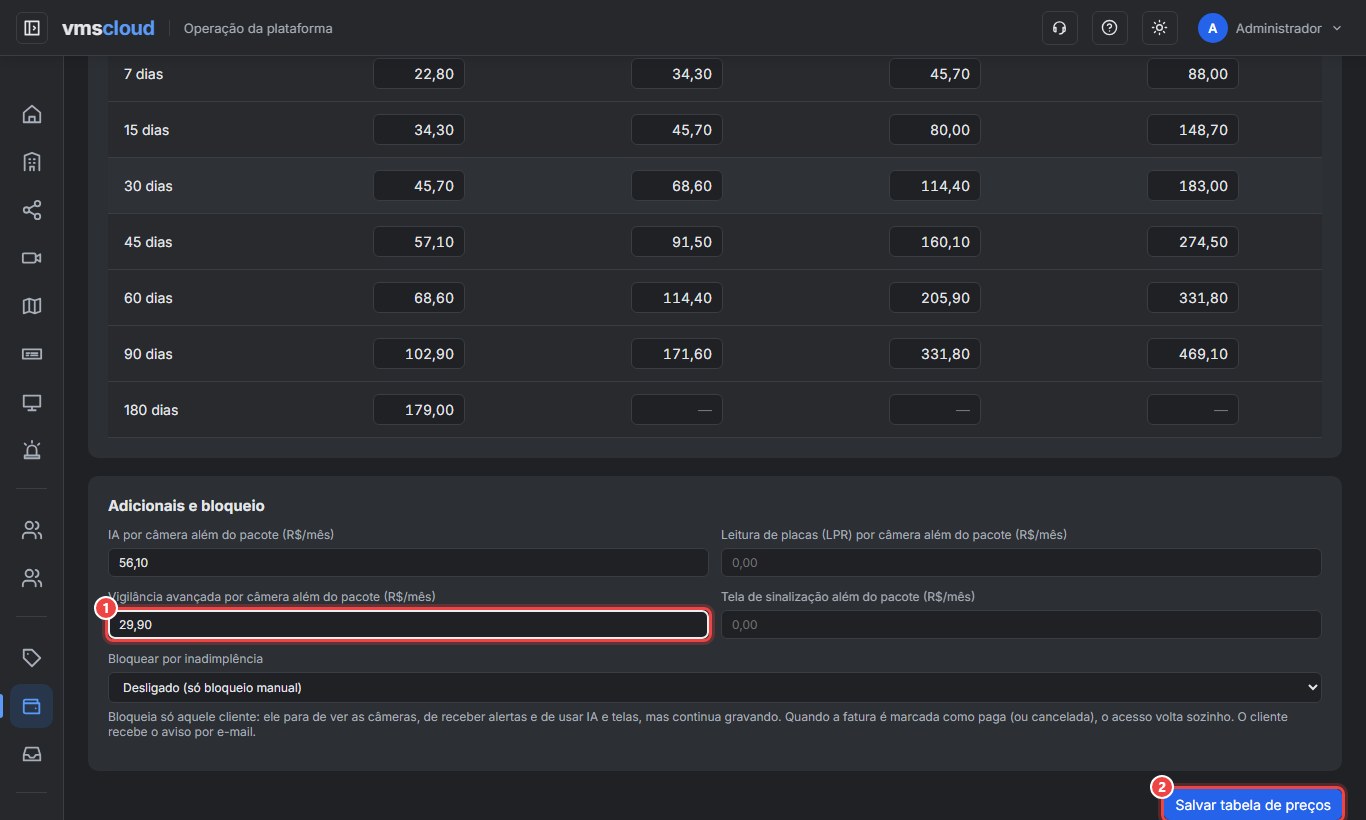
Task: Open the Administrador user menu
Action: tap(1270, 28)
